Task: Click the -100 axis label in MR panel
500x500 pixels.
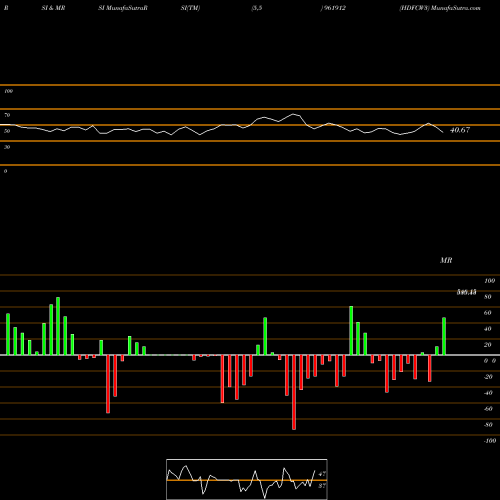Action: 490,441
